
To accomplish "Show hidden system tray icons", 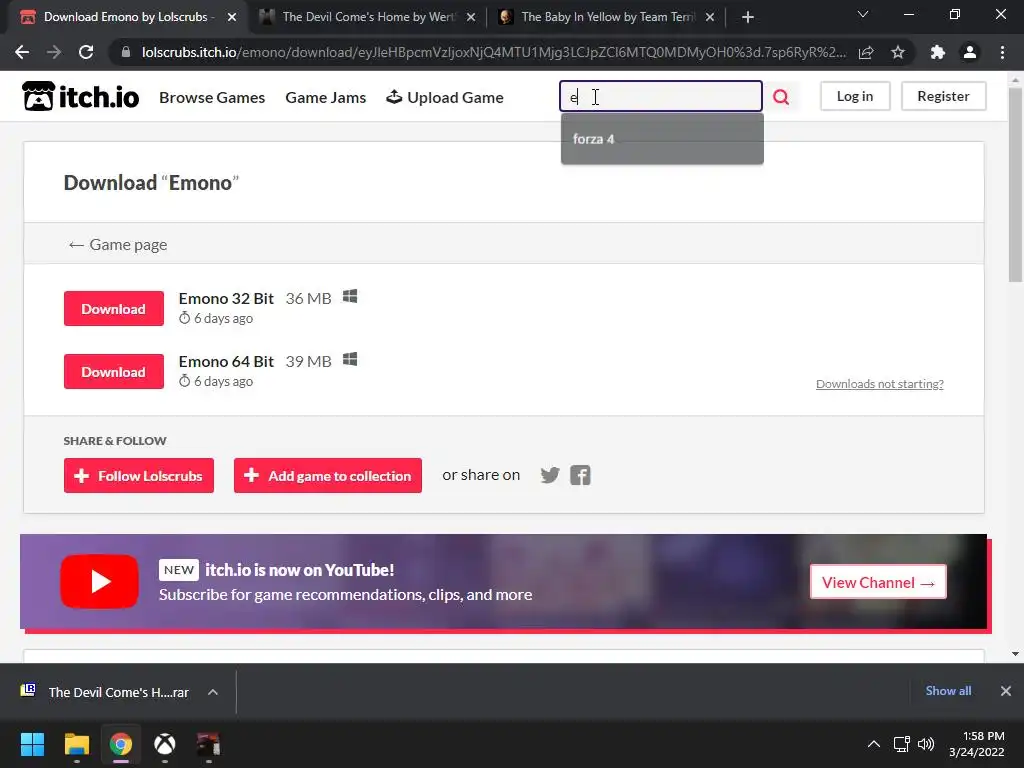I will (x=873, y=744).
